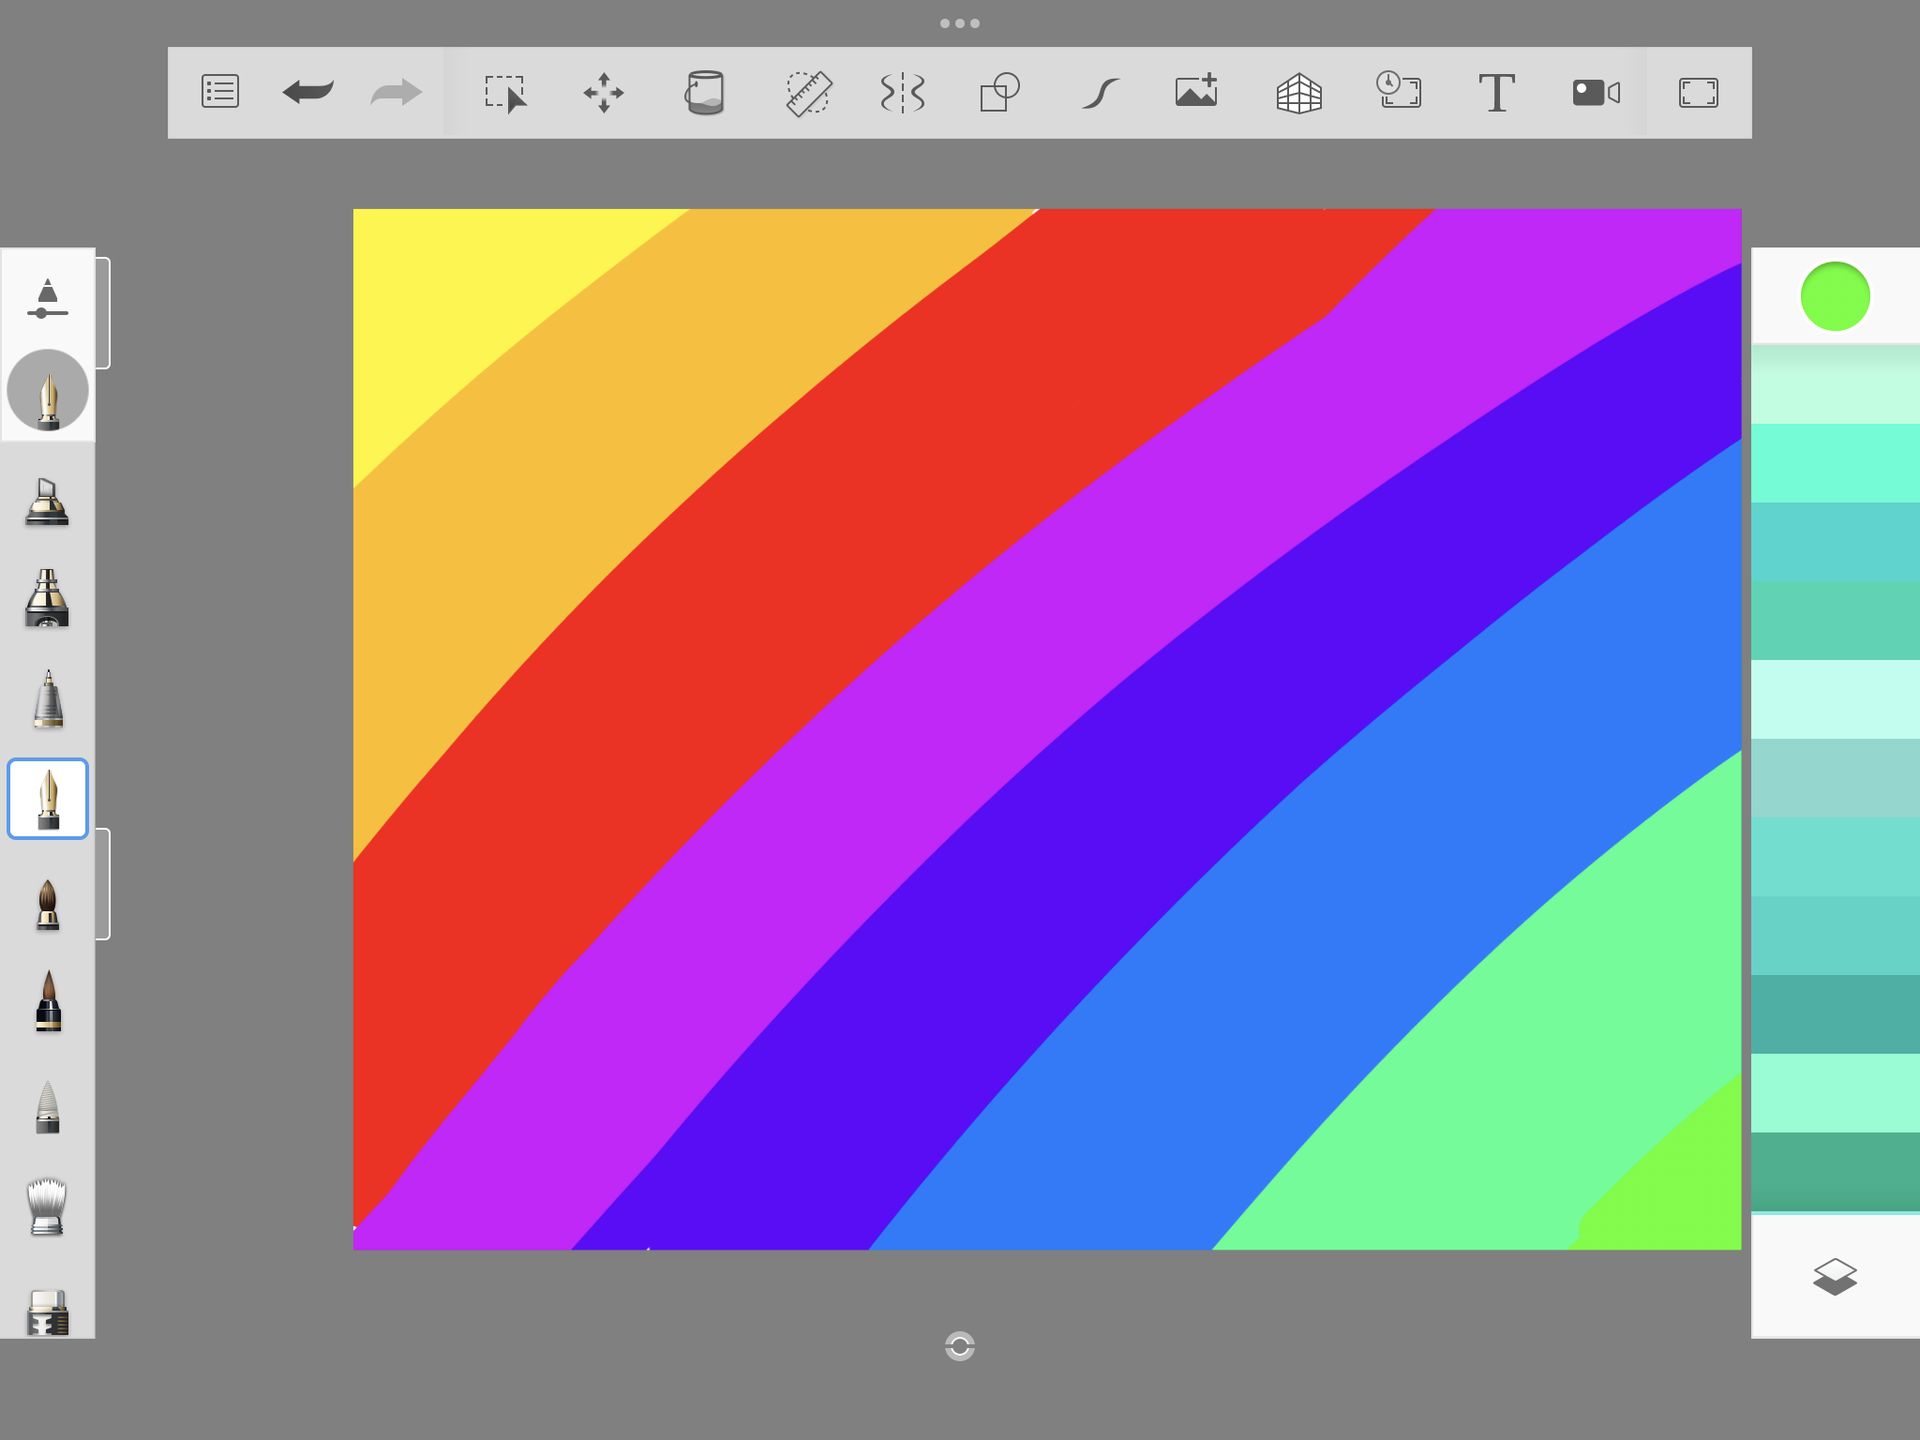Select the highlighted fountain pen brush
Image resolution: width=1920 pixels, height=1440 pixels.
click(x=48, y=798)
